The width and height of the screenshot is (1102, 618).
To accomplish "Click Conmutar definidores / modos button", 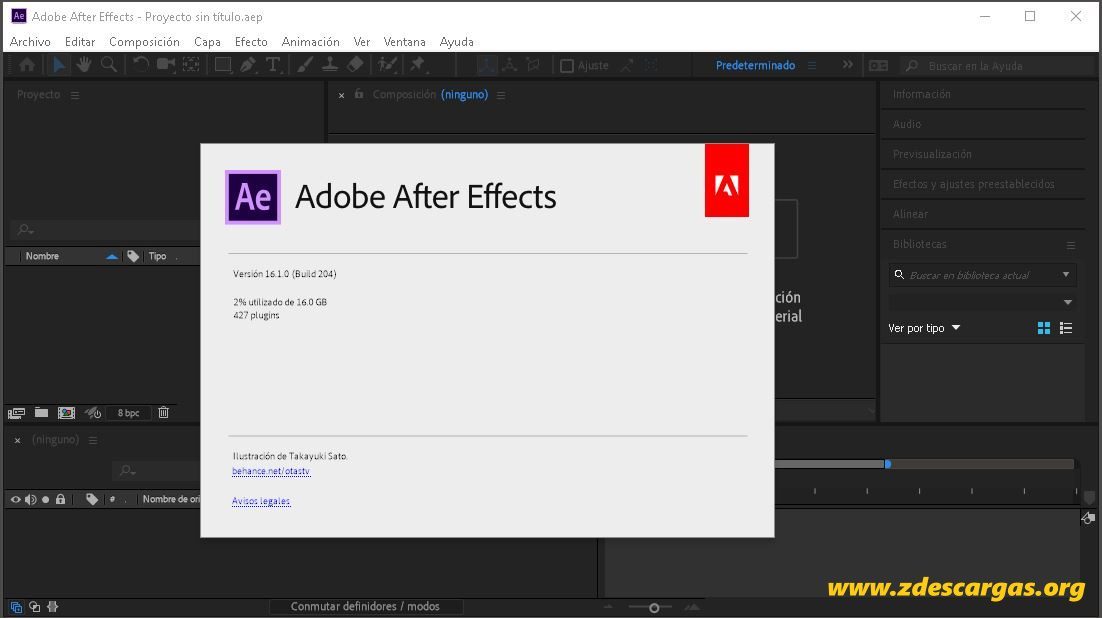I will coord(365,606).
